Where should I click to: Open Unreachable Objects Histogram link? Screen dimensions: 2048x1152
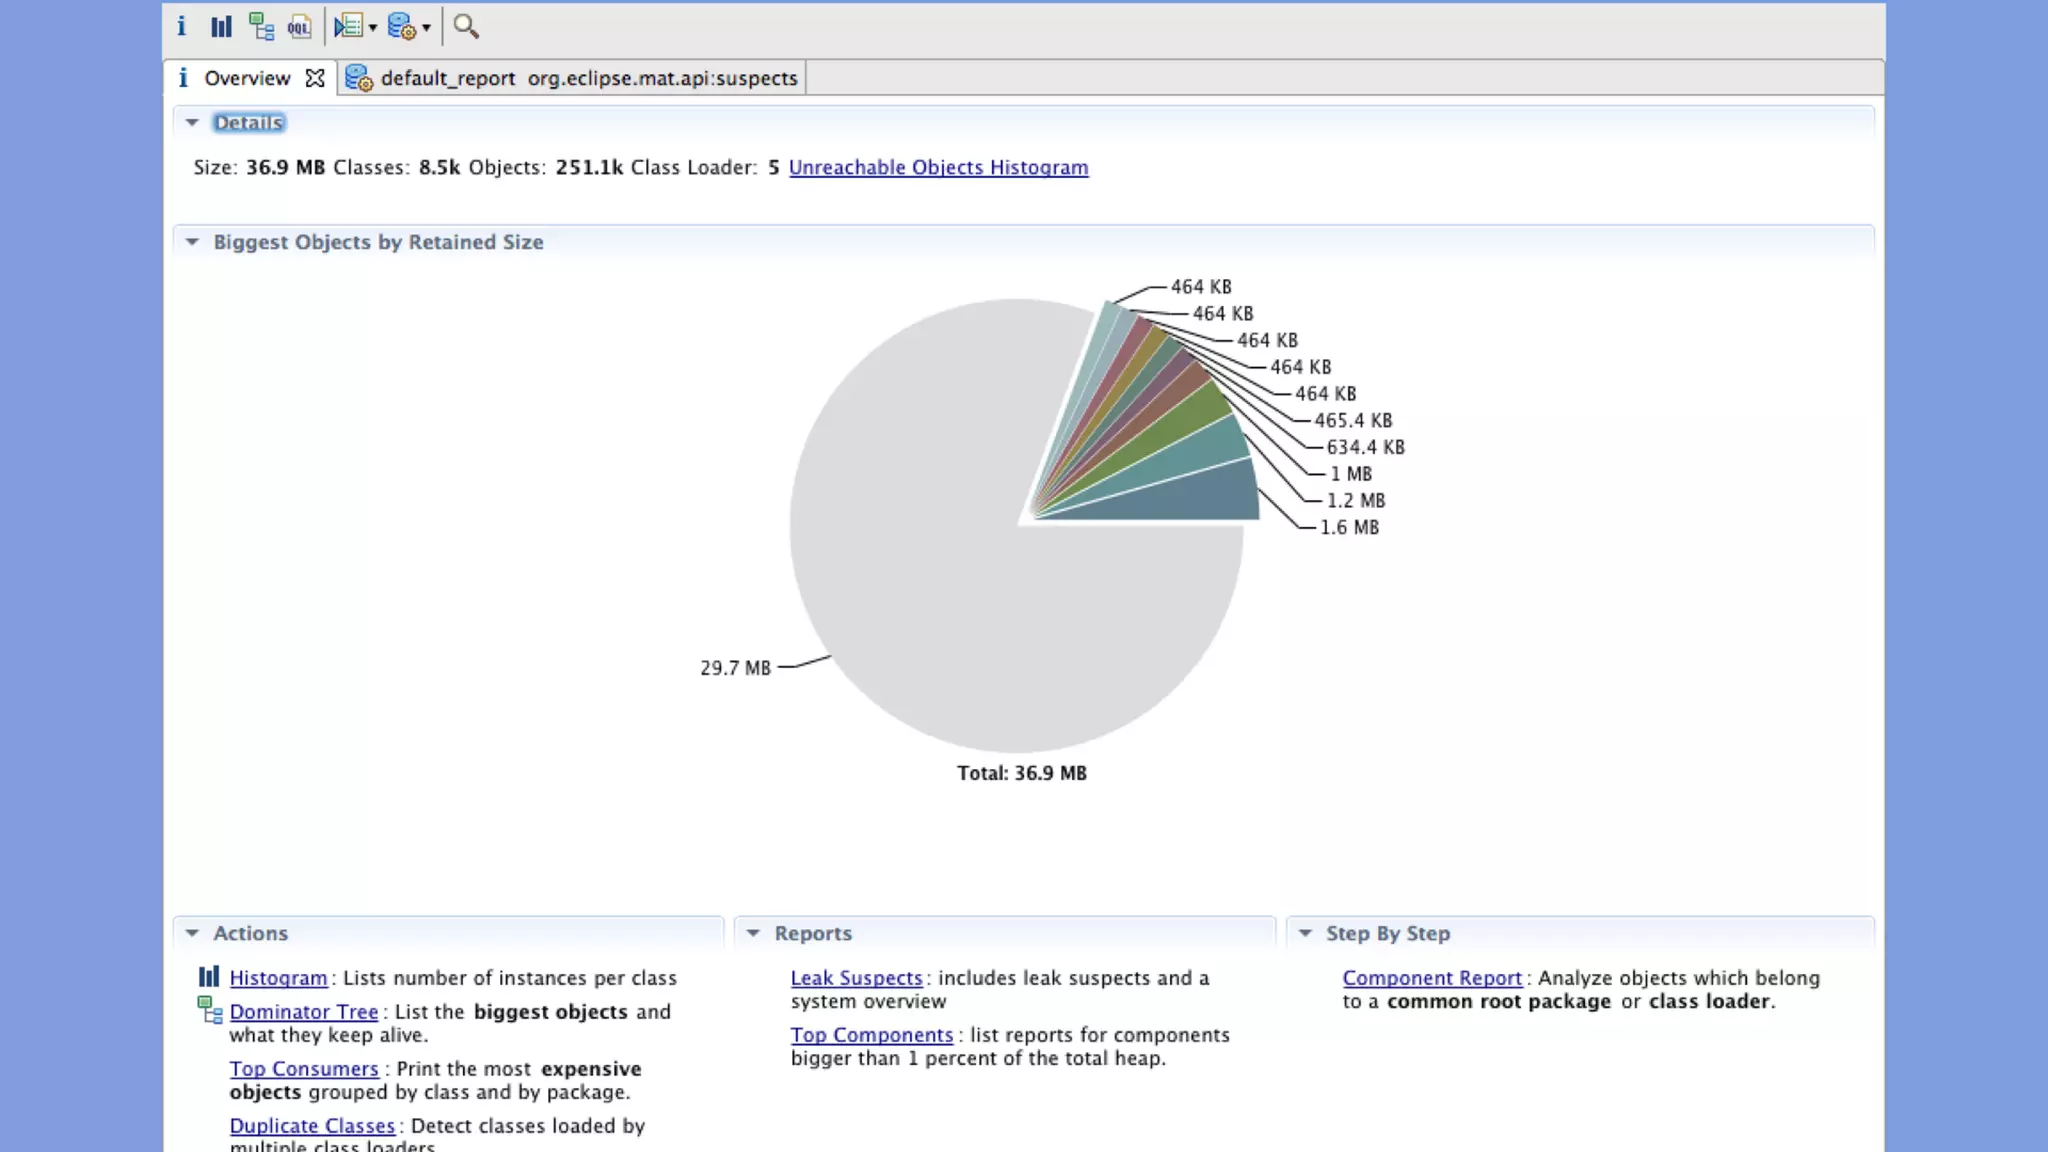pos(938,167)
